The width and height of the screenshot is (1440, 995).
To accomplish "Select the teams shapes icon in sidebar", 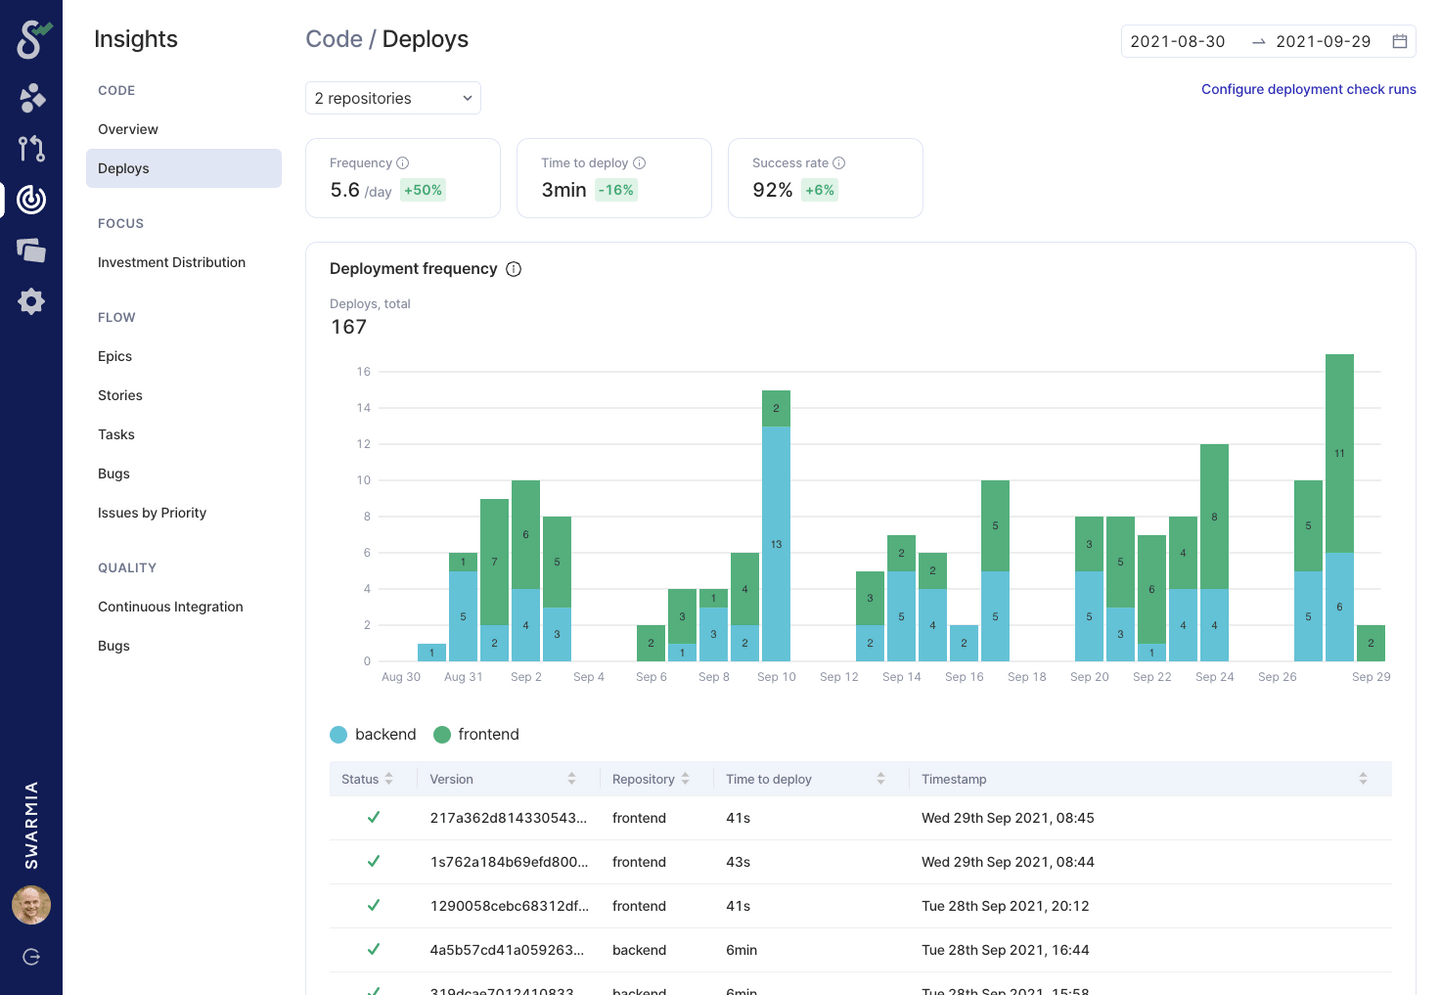I will [31, 98].
